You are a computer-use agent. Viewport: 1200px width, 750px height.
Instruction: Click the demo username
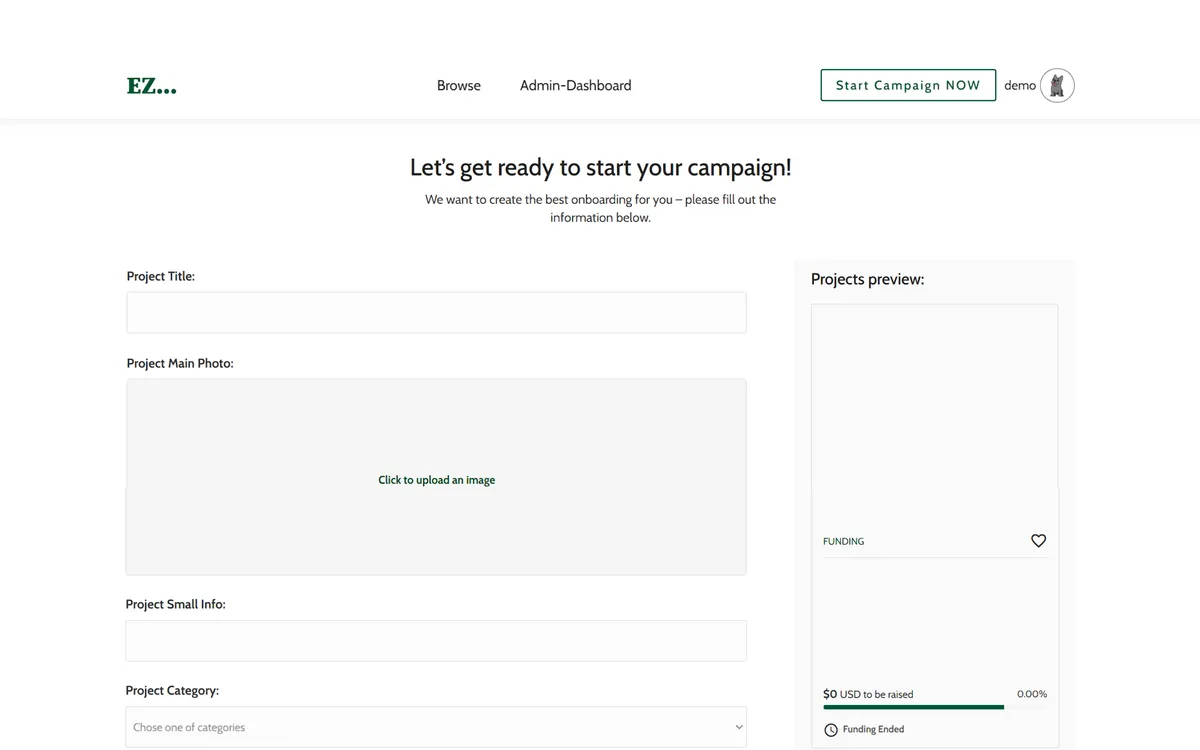(1020, 86)
